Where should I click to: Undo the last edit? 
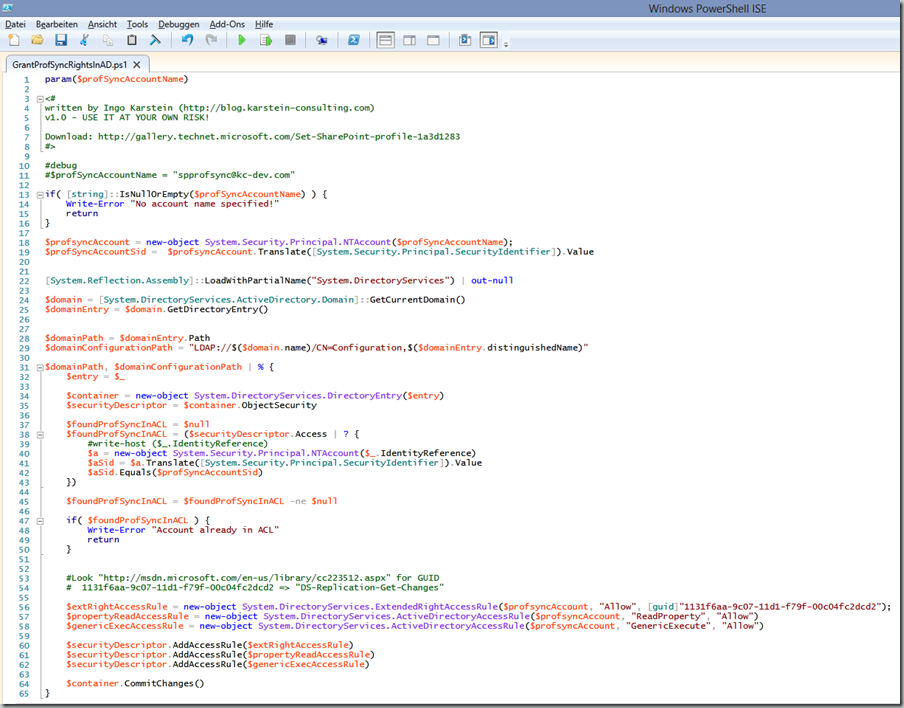(187, 40)
